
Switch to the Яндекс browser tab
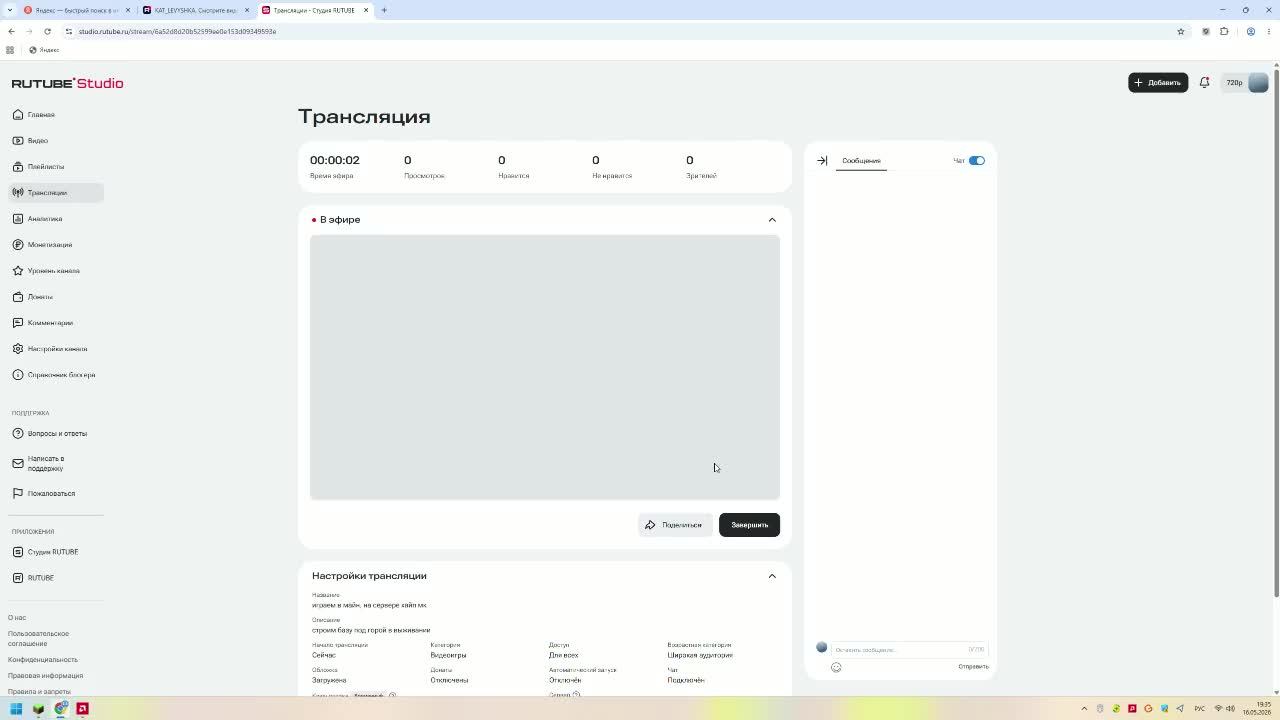point(75,10)
